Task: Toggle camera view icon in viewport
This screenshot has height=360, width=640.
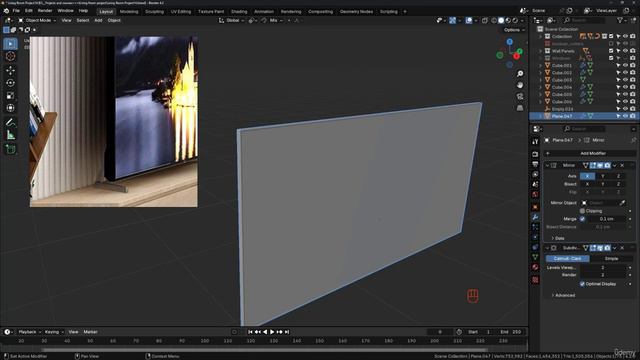Action: [520, 96]
